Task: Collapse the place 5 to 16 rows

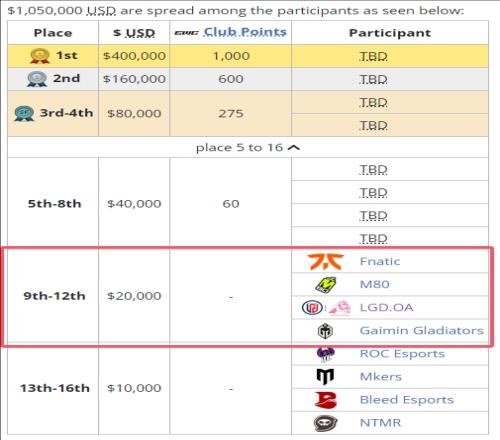Action: point(248,147)
